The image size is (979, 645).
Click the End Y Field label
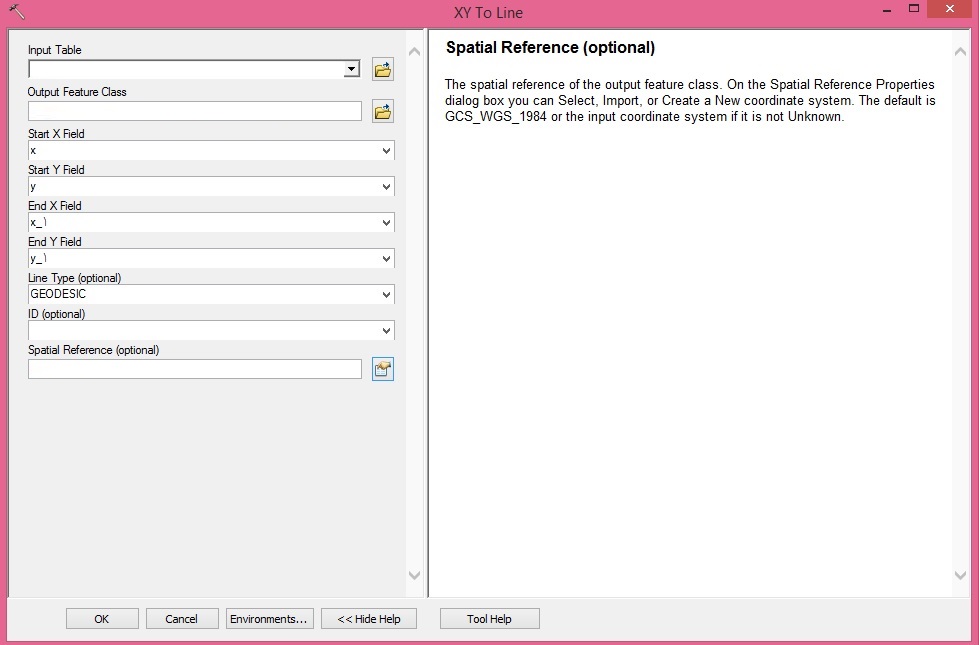(54, 242)
